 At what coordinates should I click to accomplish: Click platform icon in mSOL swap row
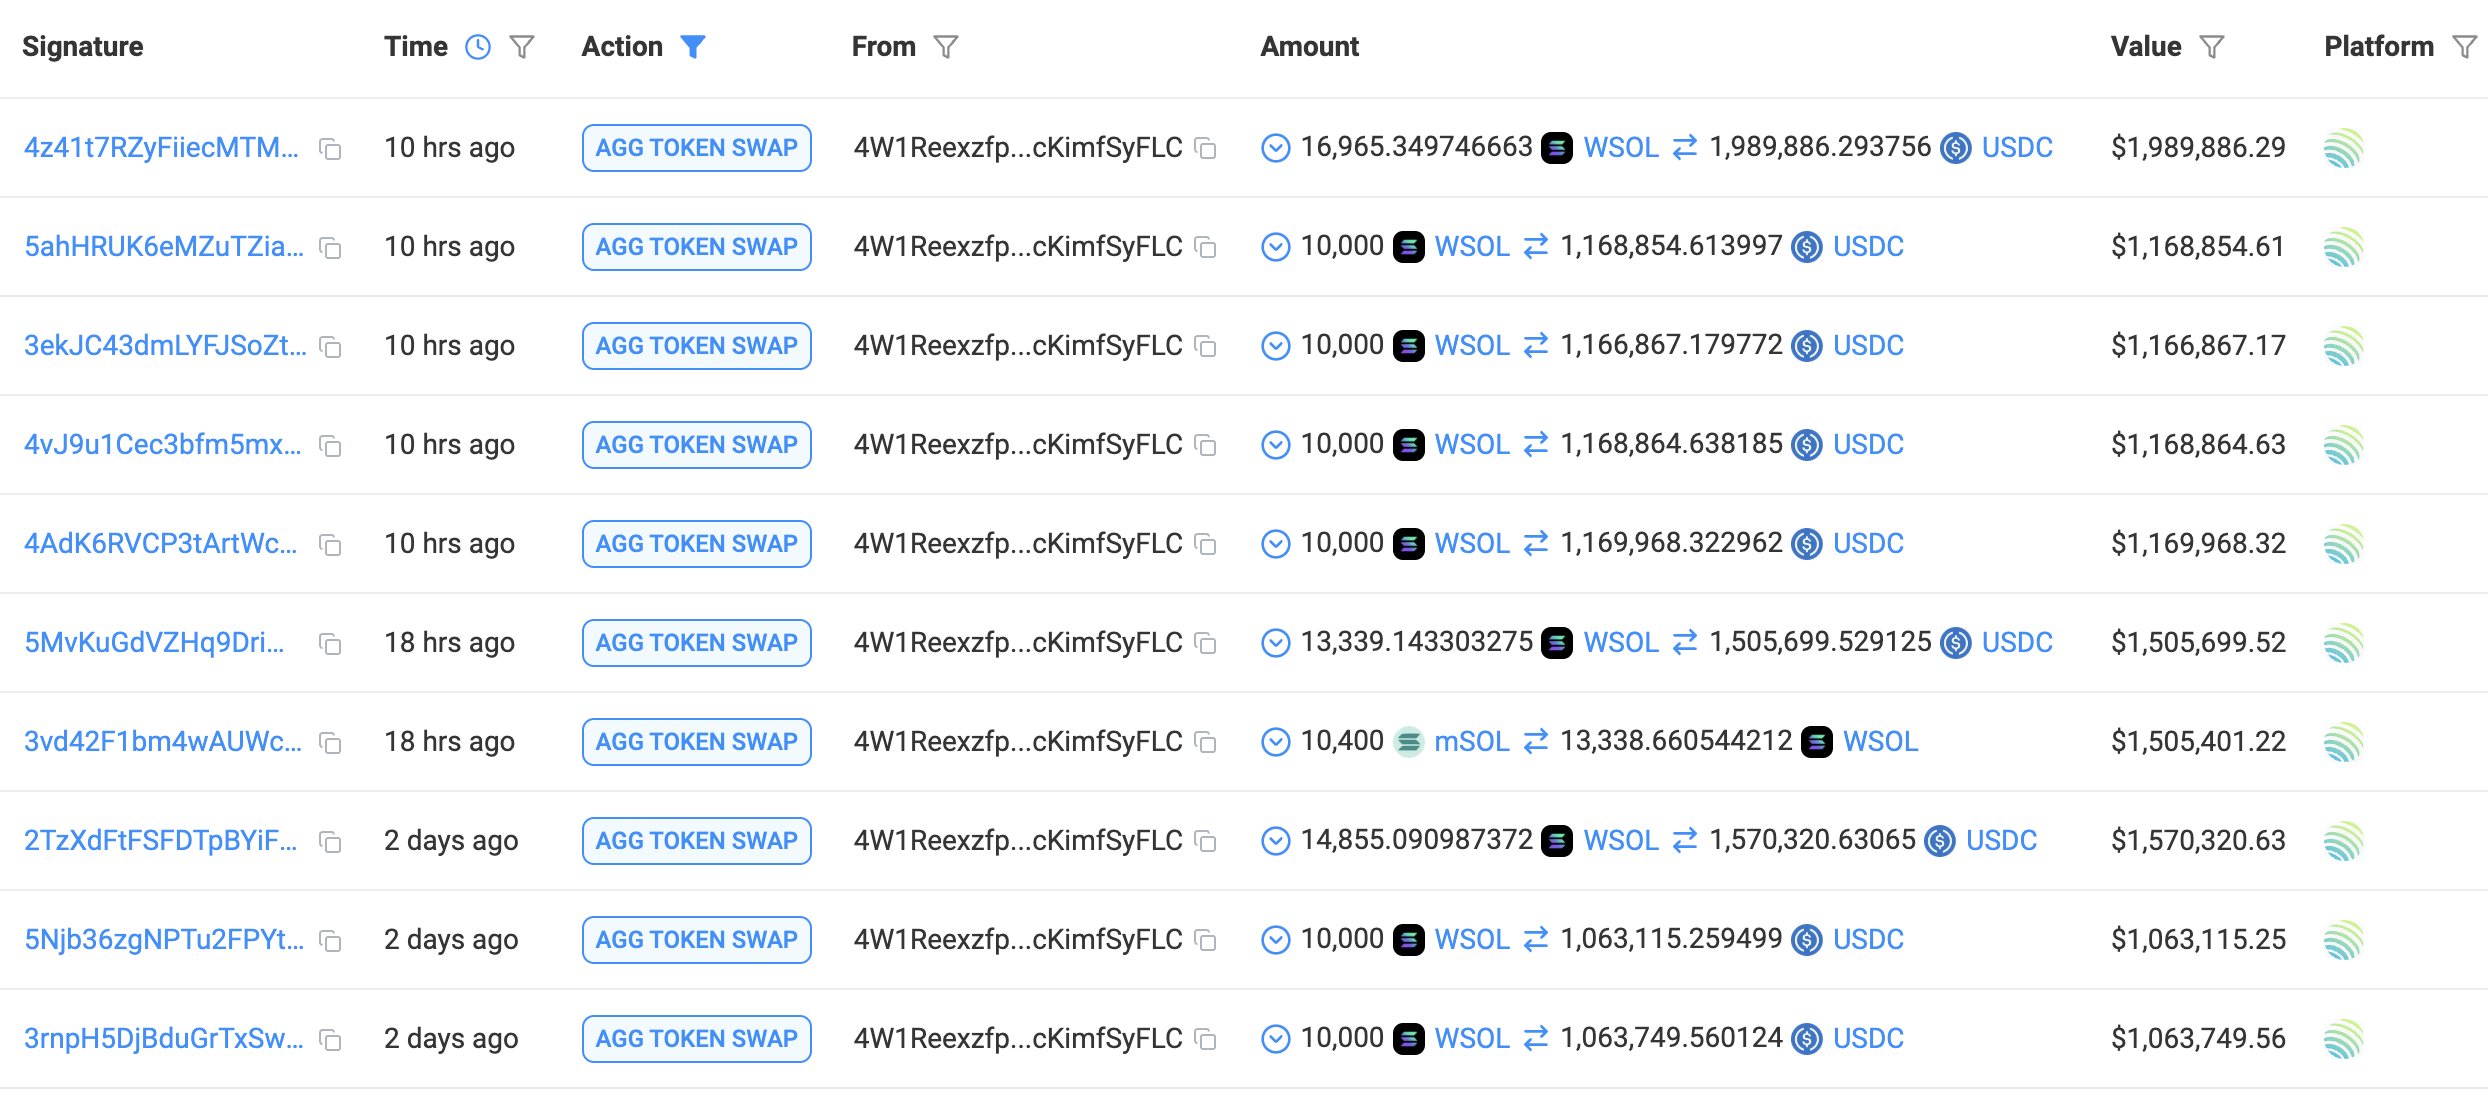pyautogui.click(x=2343, y=743)
